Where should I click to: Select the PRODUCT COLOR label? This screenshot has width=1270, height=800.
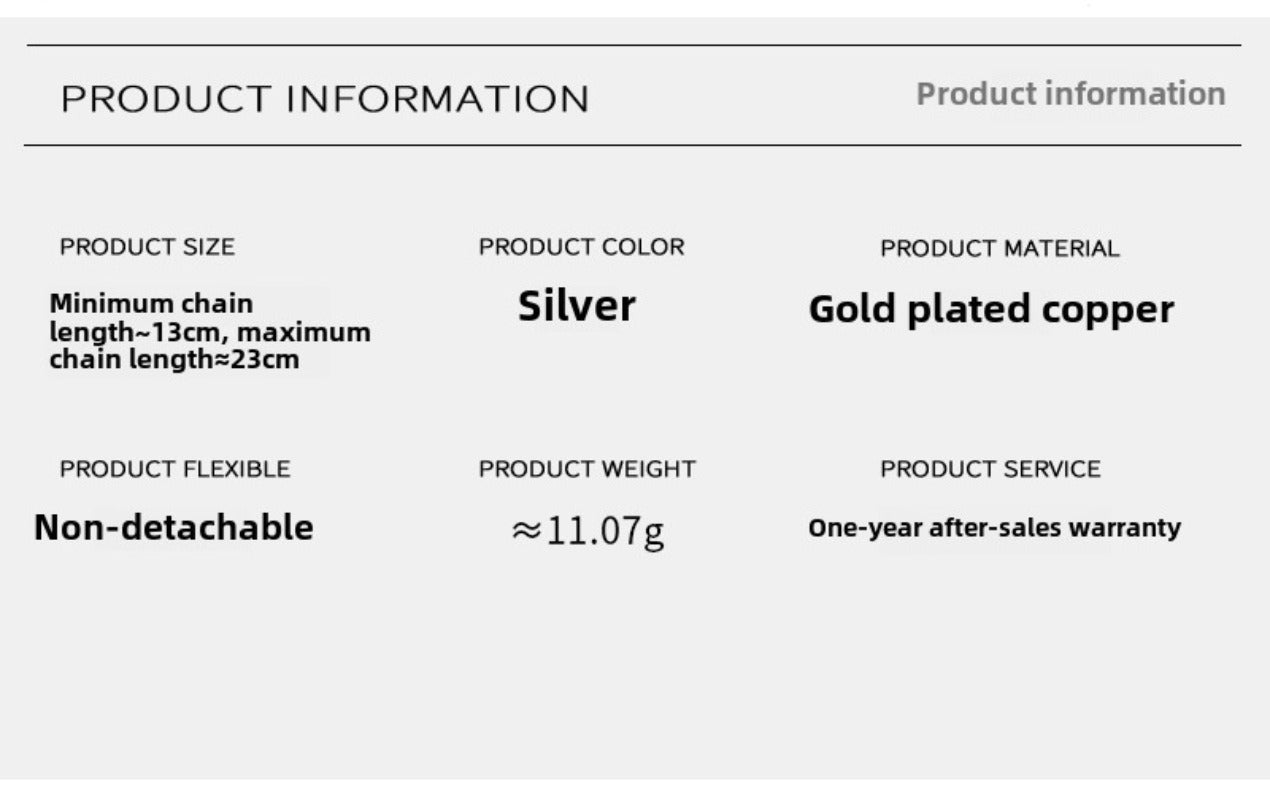point(581,247)
